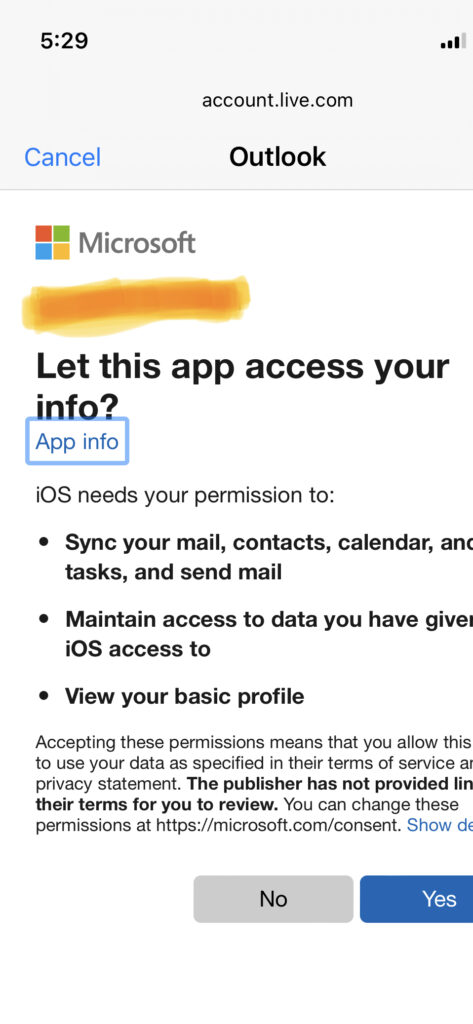Viewport: 473px width, 1024px height.
Task: Tap the 5:29 clock in status bar
Action: coord(64,41)
